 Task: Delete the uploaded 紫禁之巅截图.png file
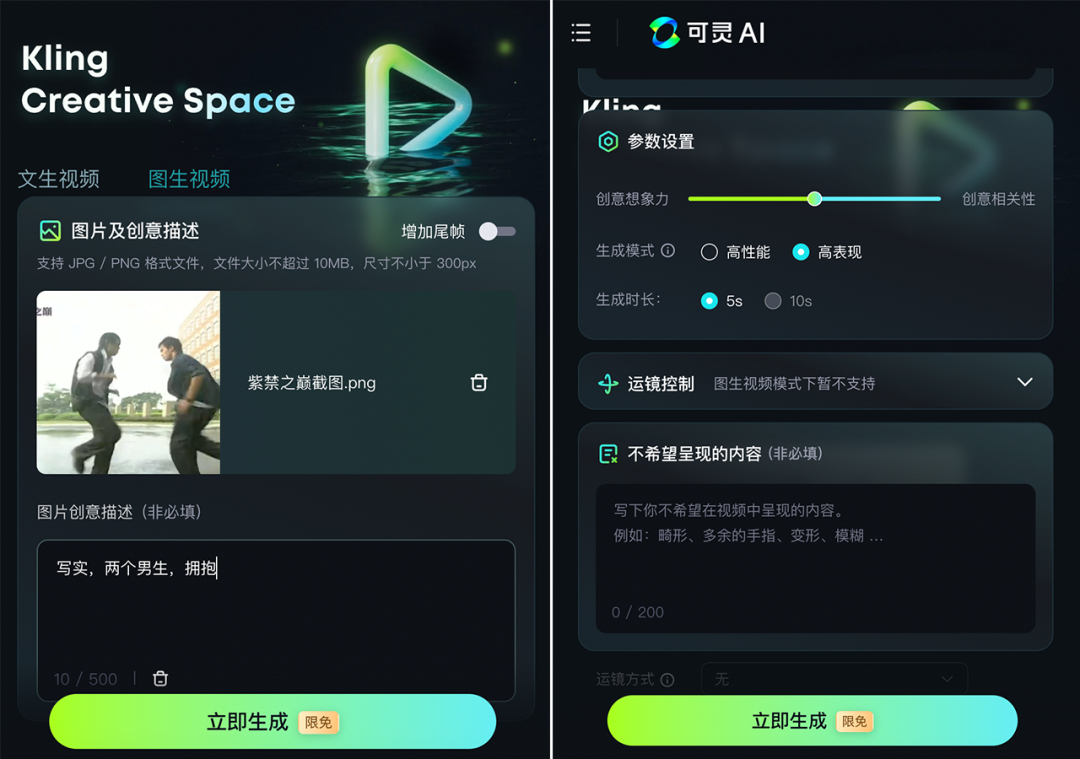point(479,382)
